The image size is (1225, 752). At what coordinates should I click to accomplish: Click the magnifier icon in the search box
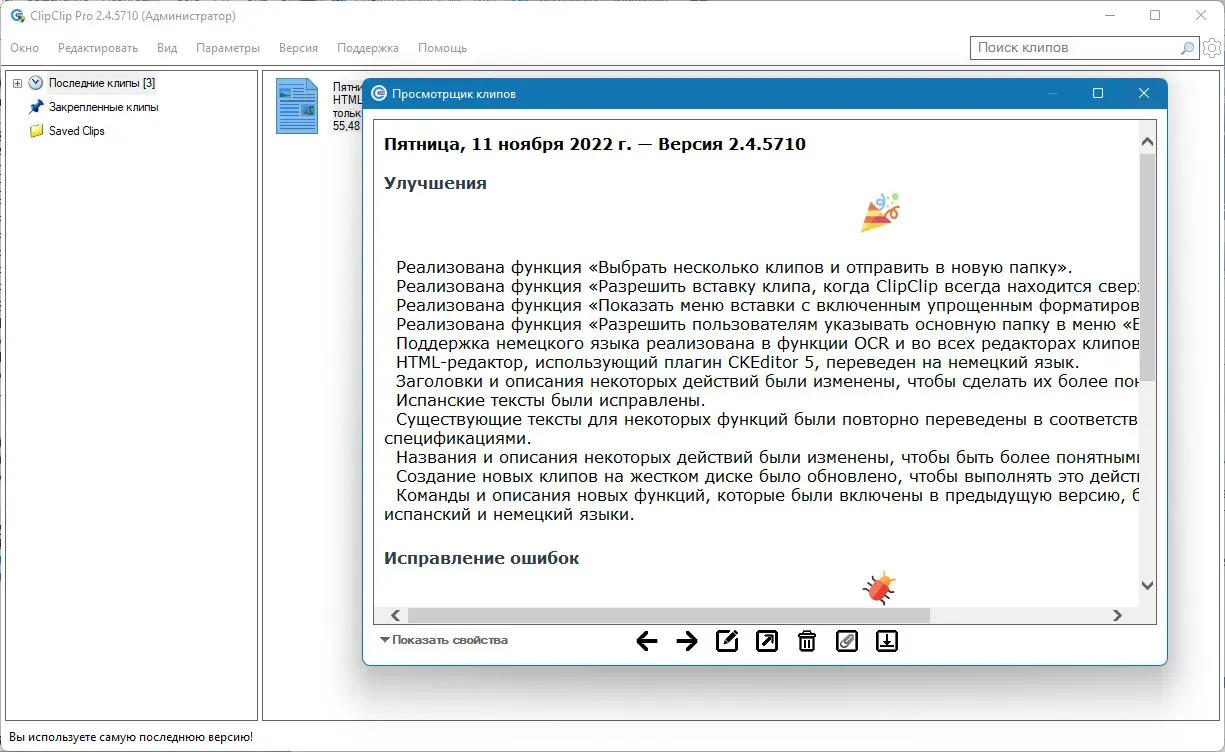[1186, 47]
